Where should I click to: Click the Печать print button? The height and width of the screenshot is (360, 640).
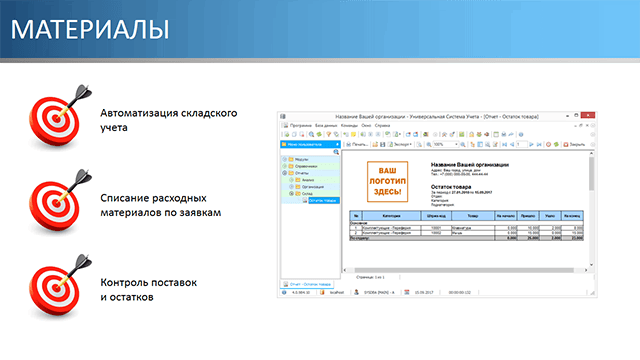click(x=357, y=144)
